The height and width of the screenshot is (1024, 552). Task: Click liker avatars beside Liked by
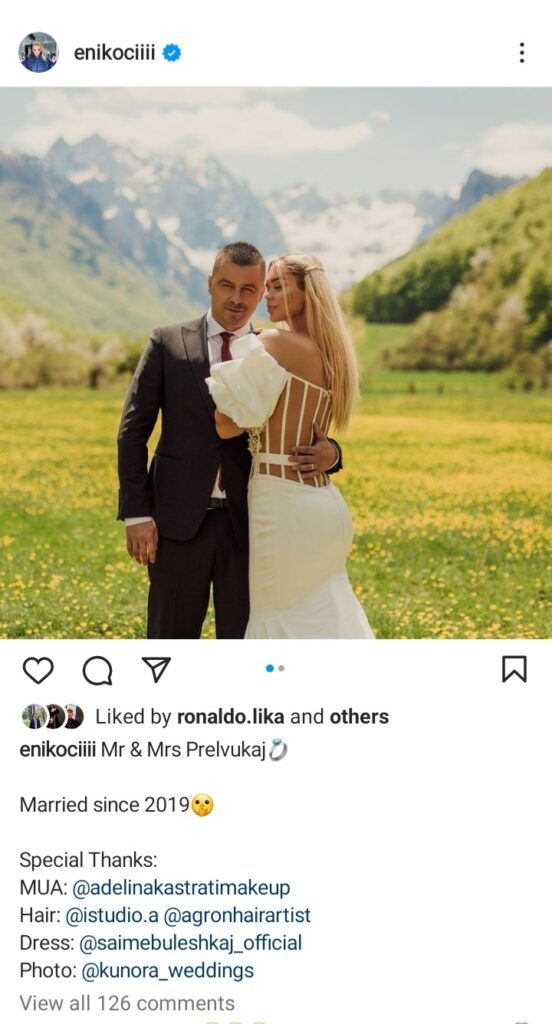(x=52, y=716)
